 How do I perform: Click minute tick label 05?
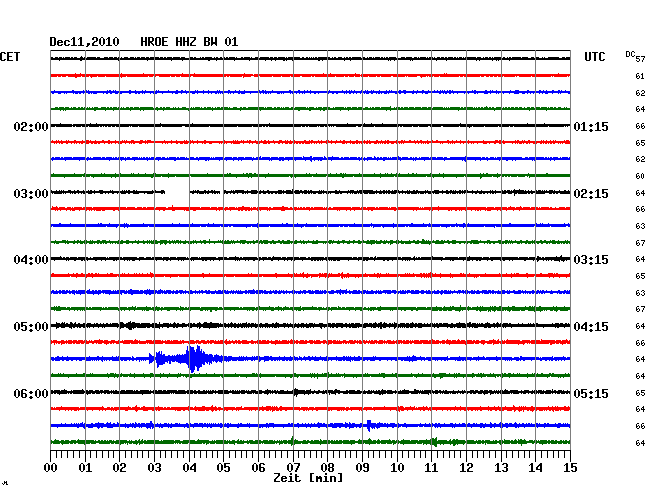(223, 467)
